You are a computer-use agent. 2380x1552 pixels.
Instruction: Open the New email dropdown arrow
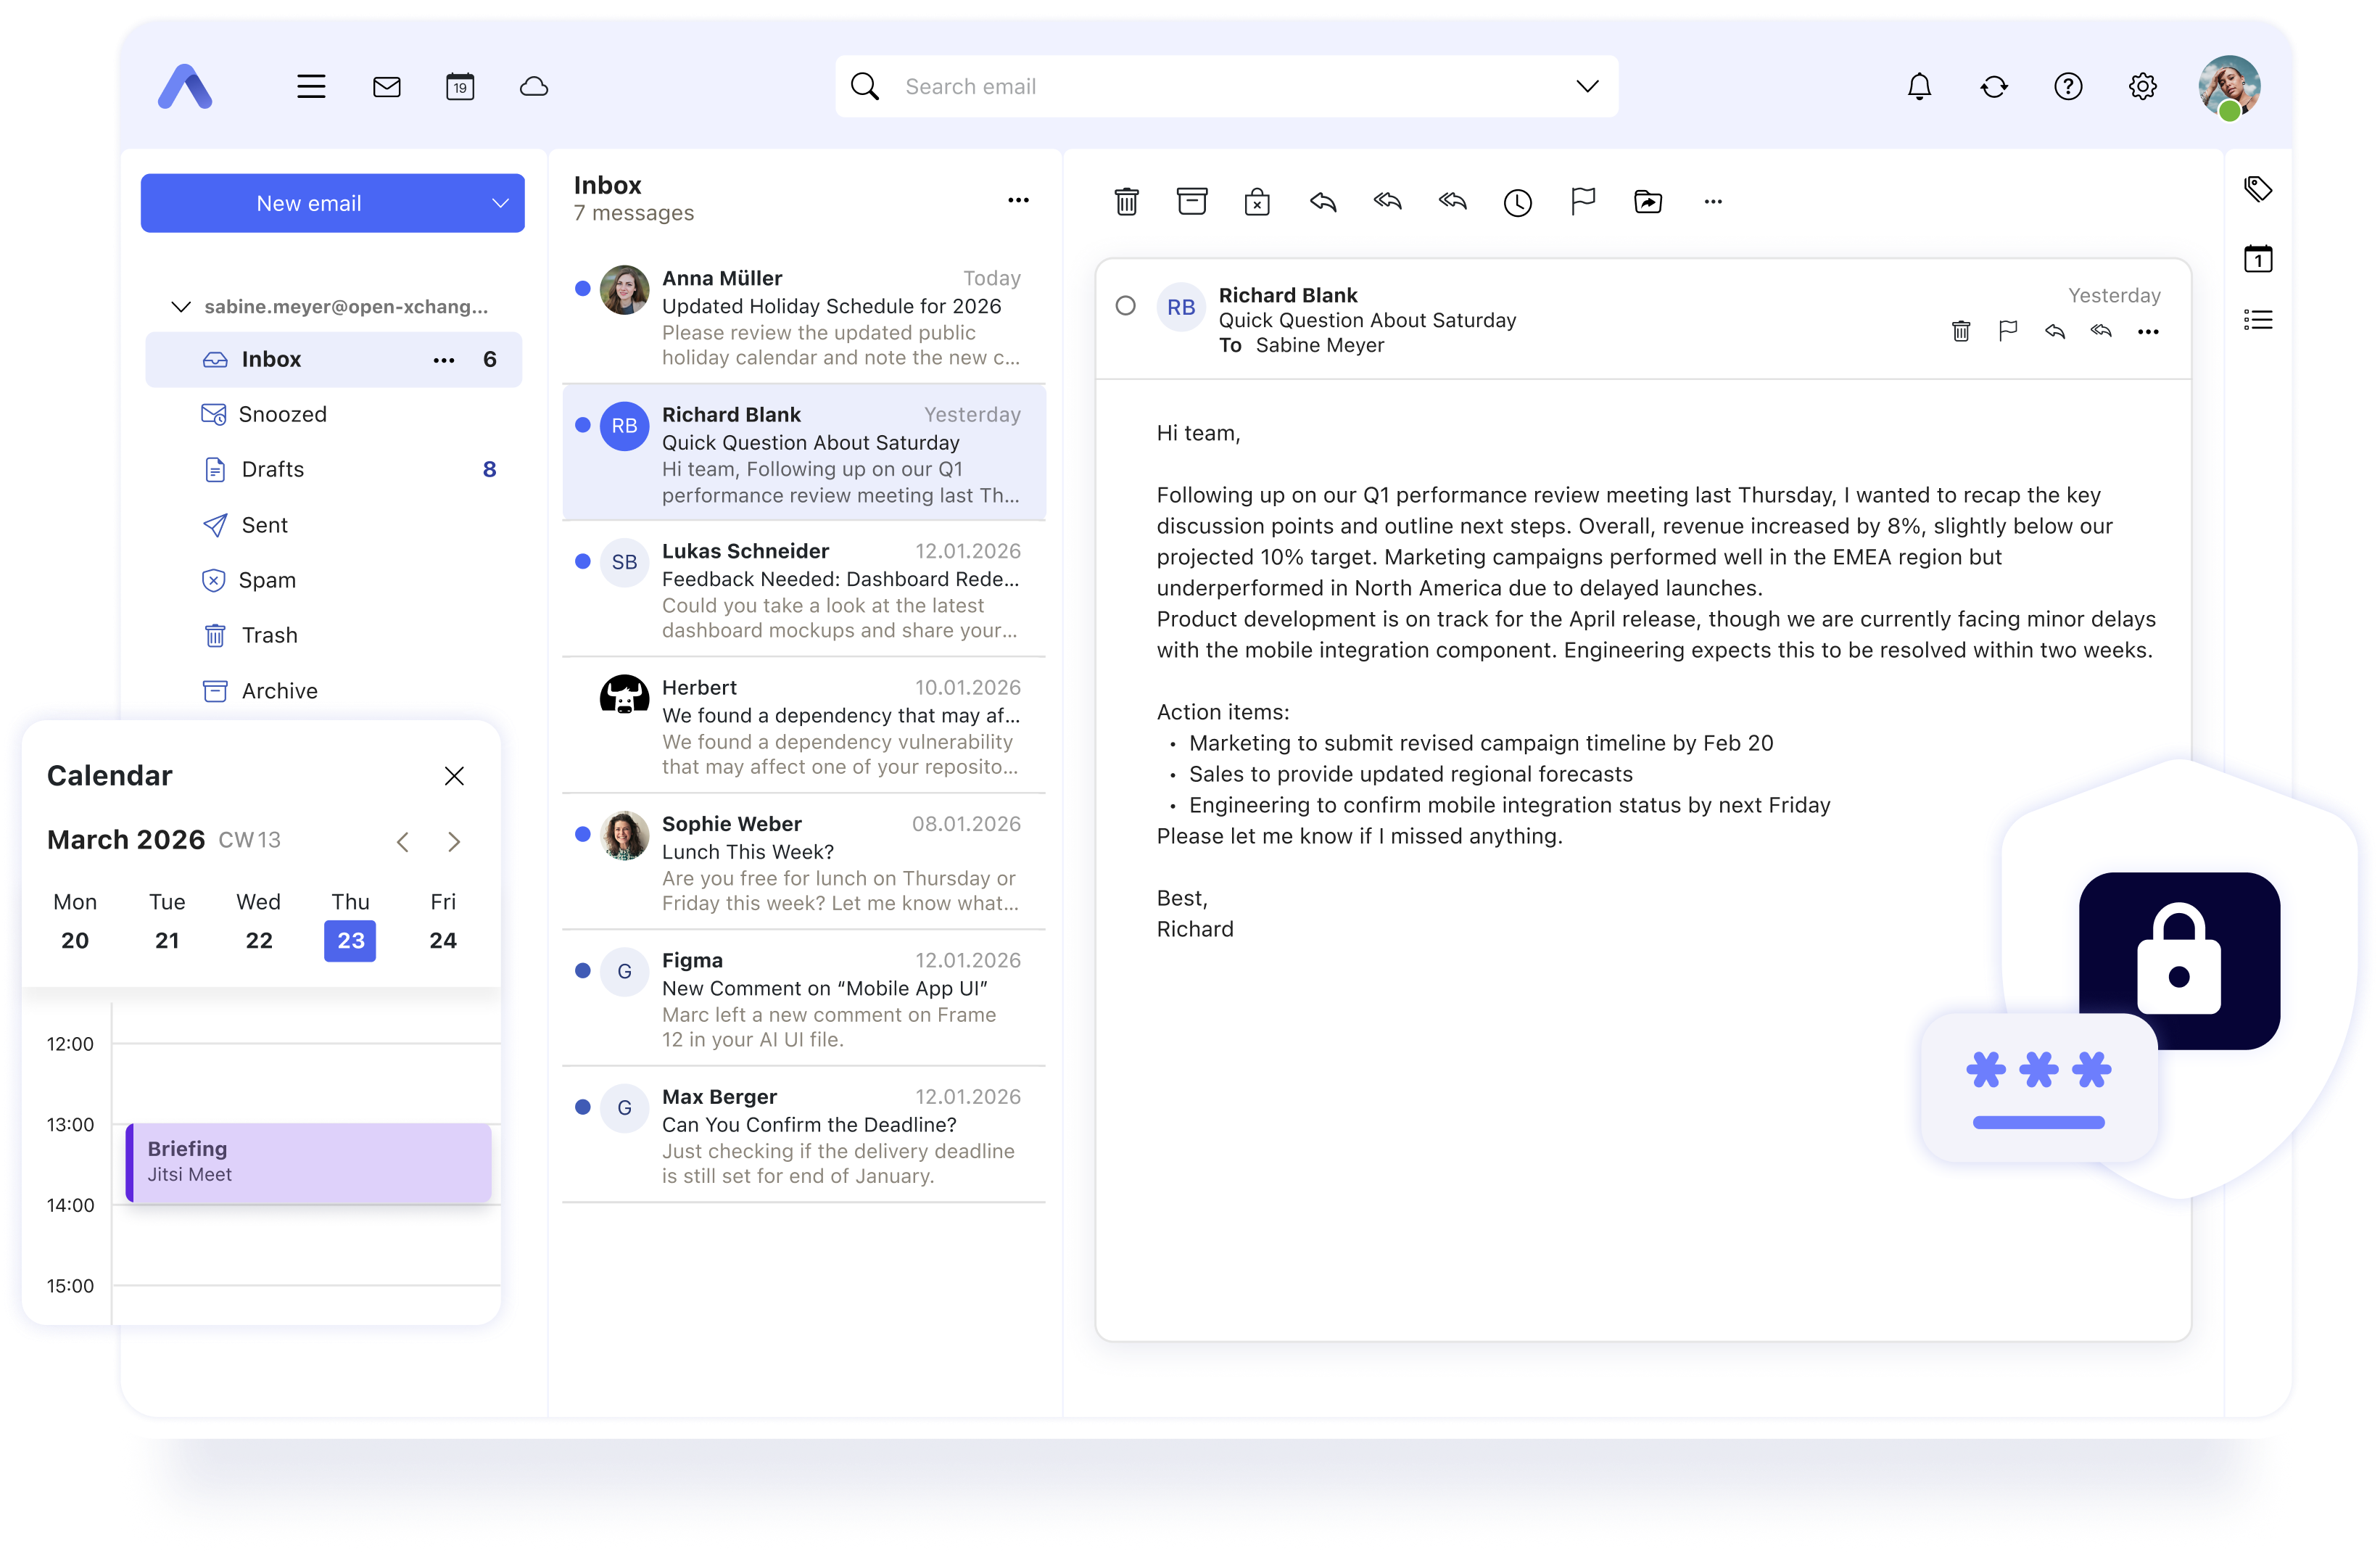500,204
